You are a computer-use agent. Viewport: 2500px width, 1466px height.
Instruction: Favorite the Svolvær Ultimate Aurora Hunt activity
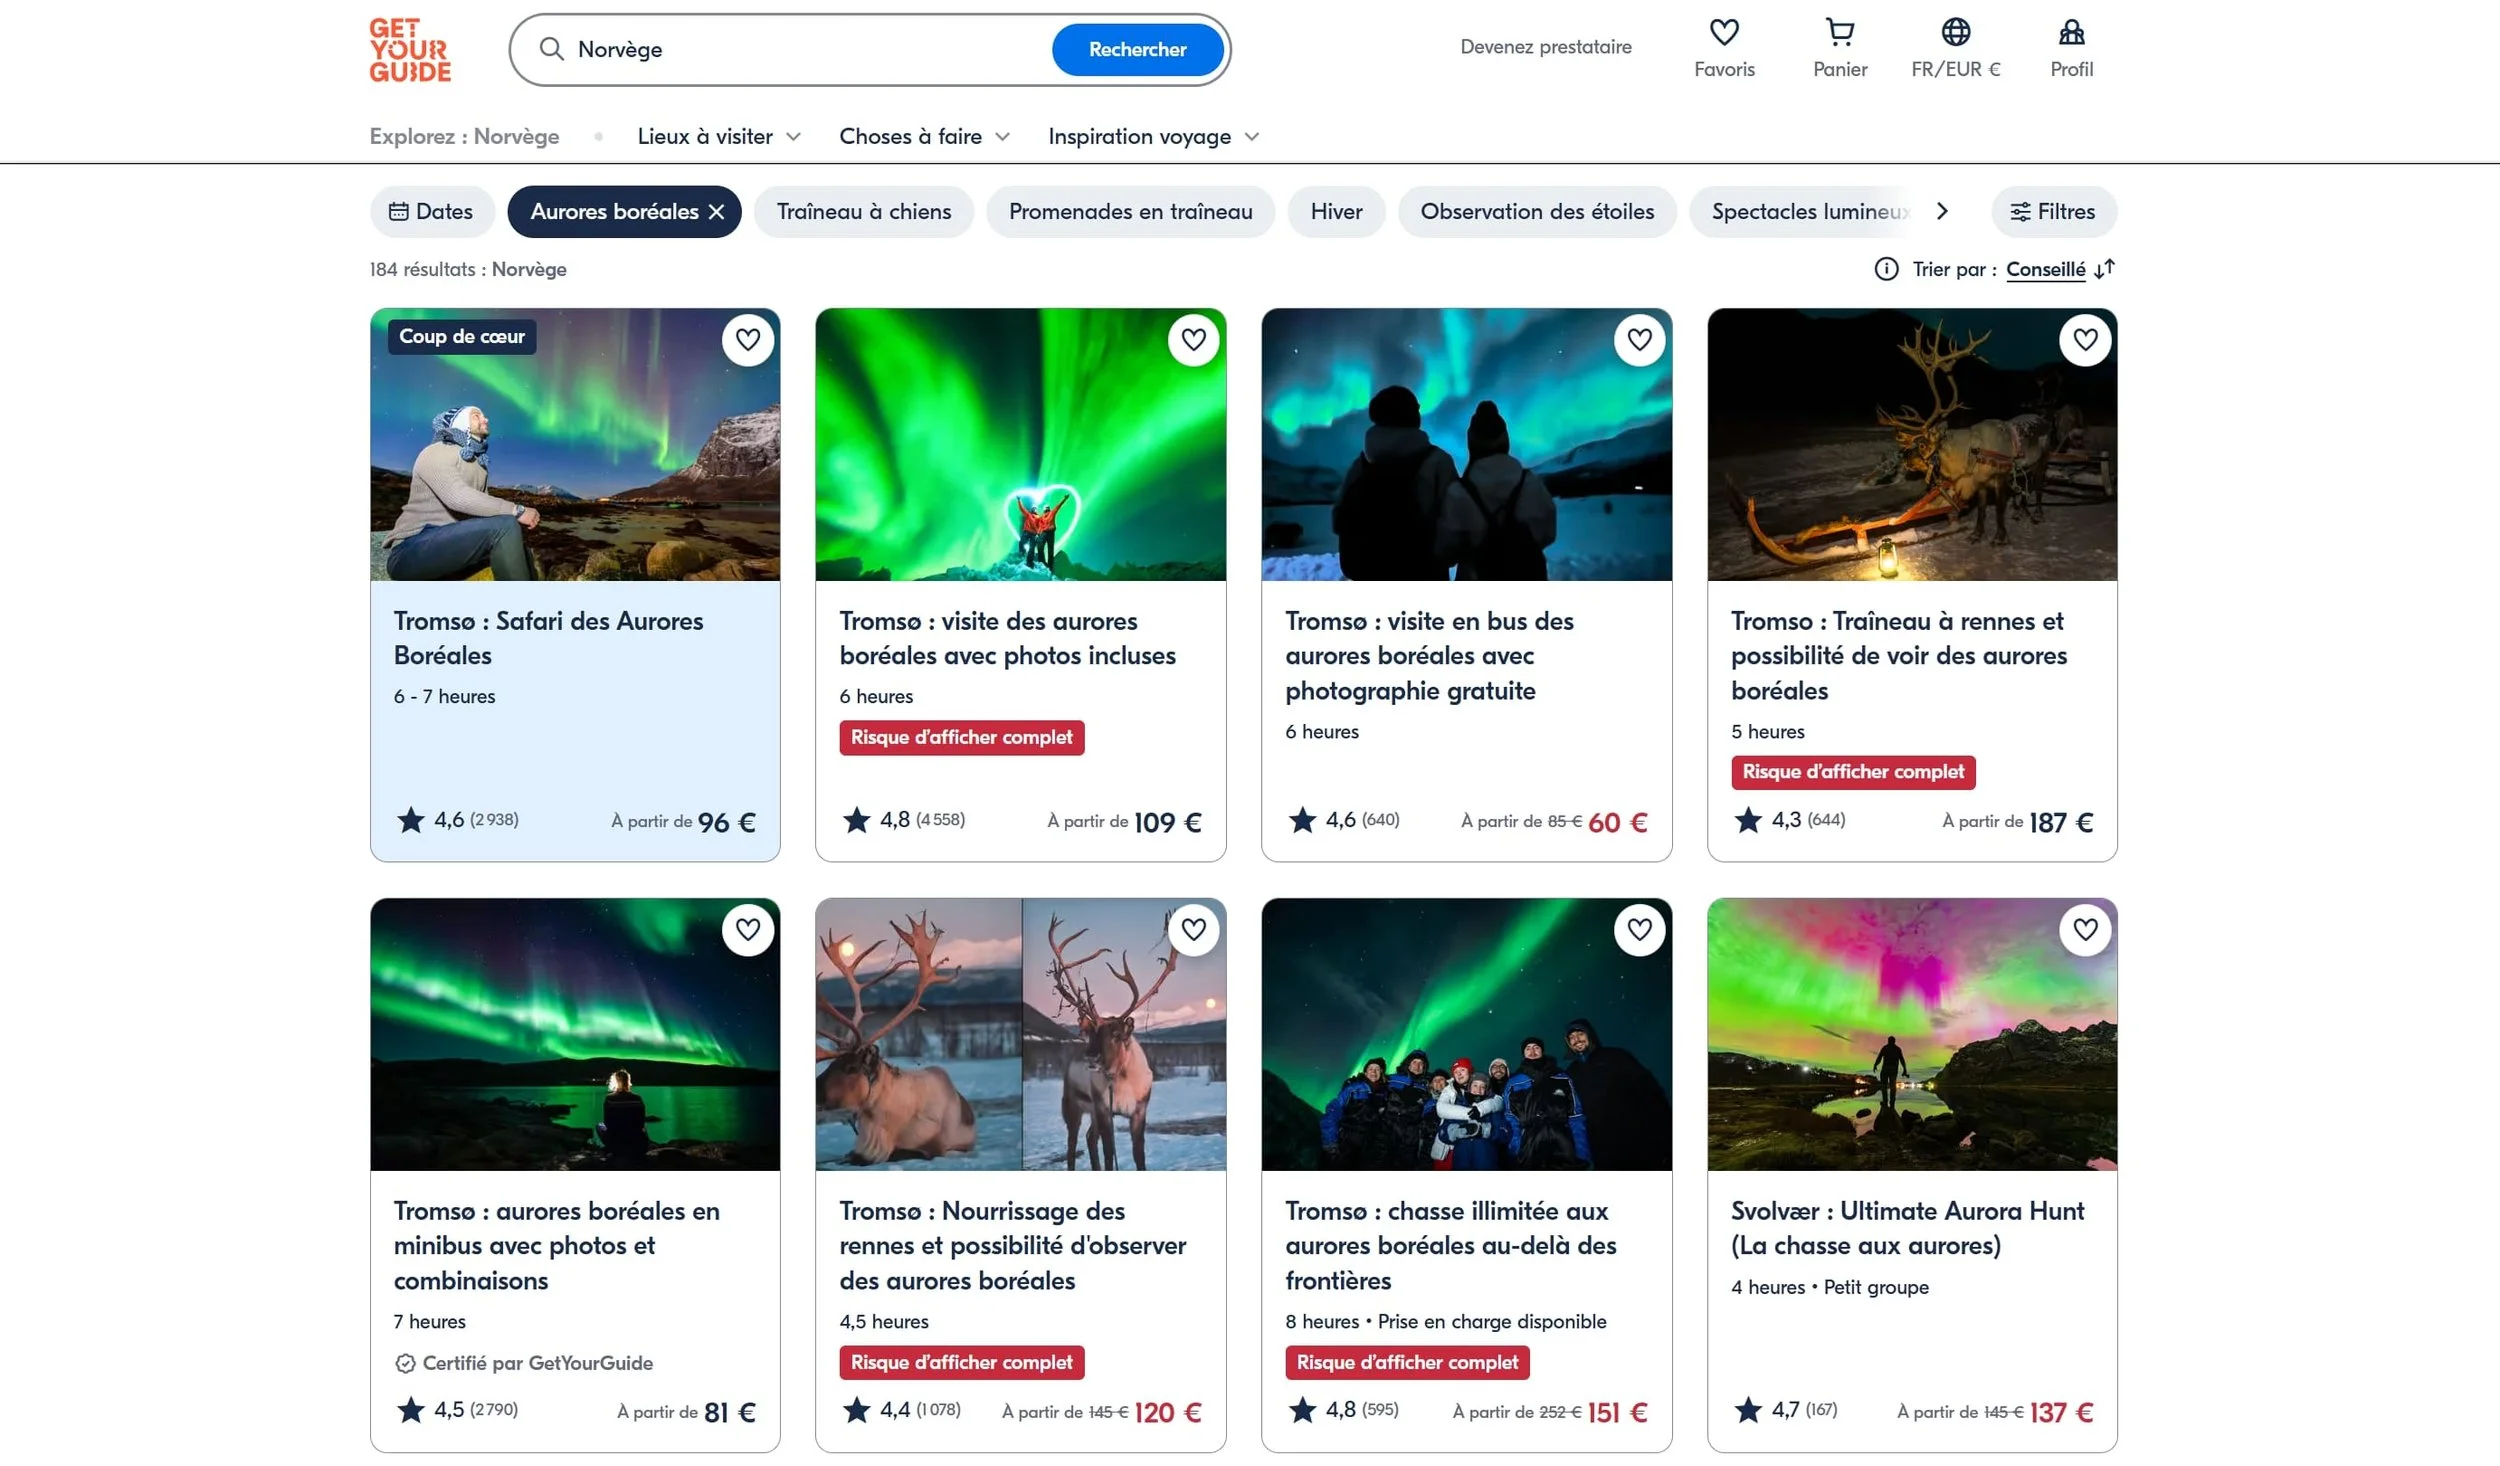click(2085, 929)
